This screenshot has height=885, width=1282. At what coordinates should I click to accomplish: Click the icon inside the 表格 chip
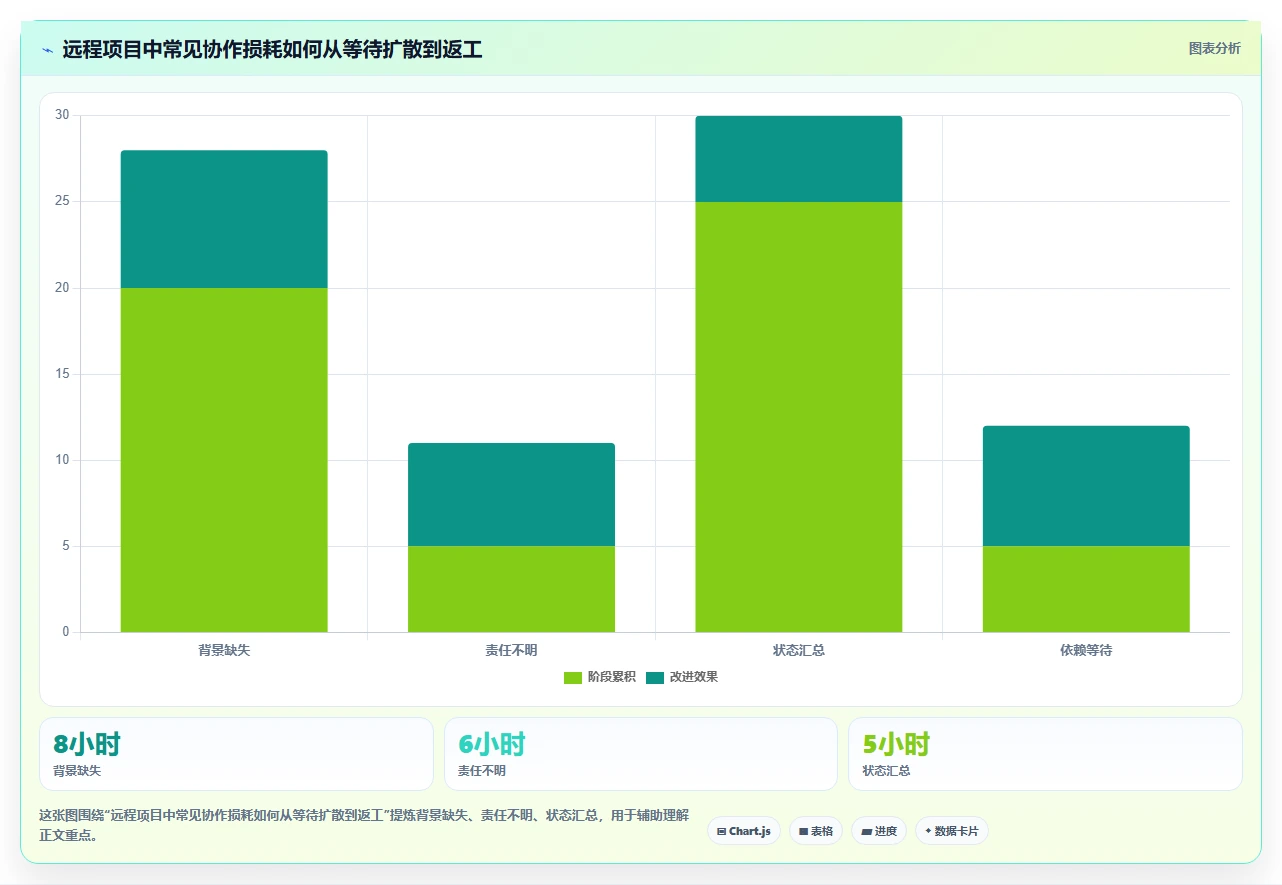point(803,832)
